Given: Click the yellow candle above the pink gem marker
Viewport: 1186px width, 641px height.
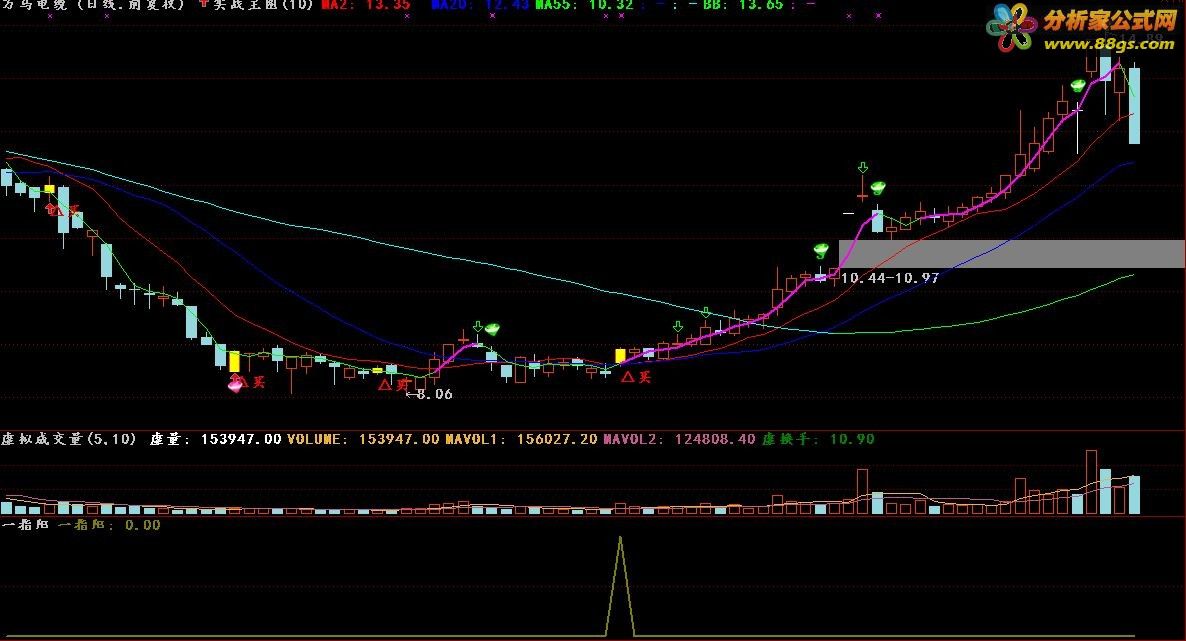Looking at the screenshot, I should 234,361.
